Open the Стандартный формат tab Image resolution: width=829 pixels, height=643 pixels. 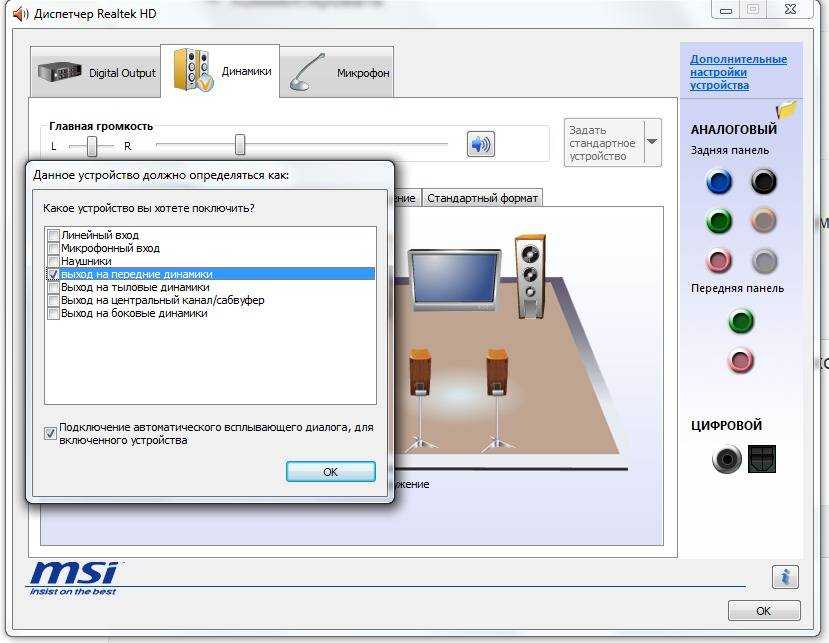(482, 198)
